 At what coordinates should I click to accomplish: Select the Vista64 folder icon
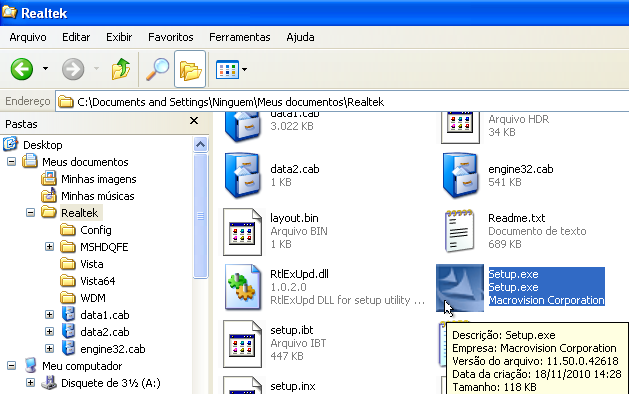(x=68, y=281)
